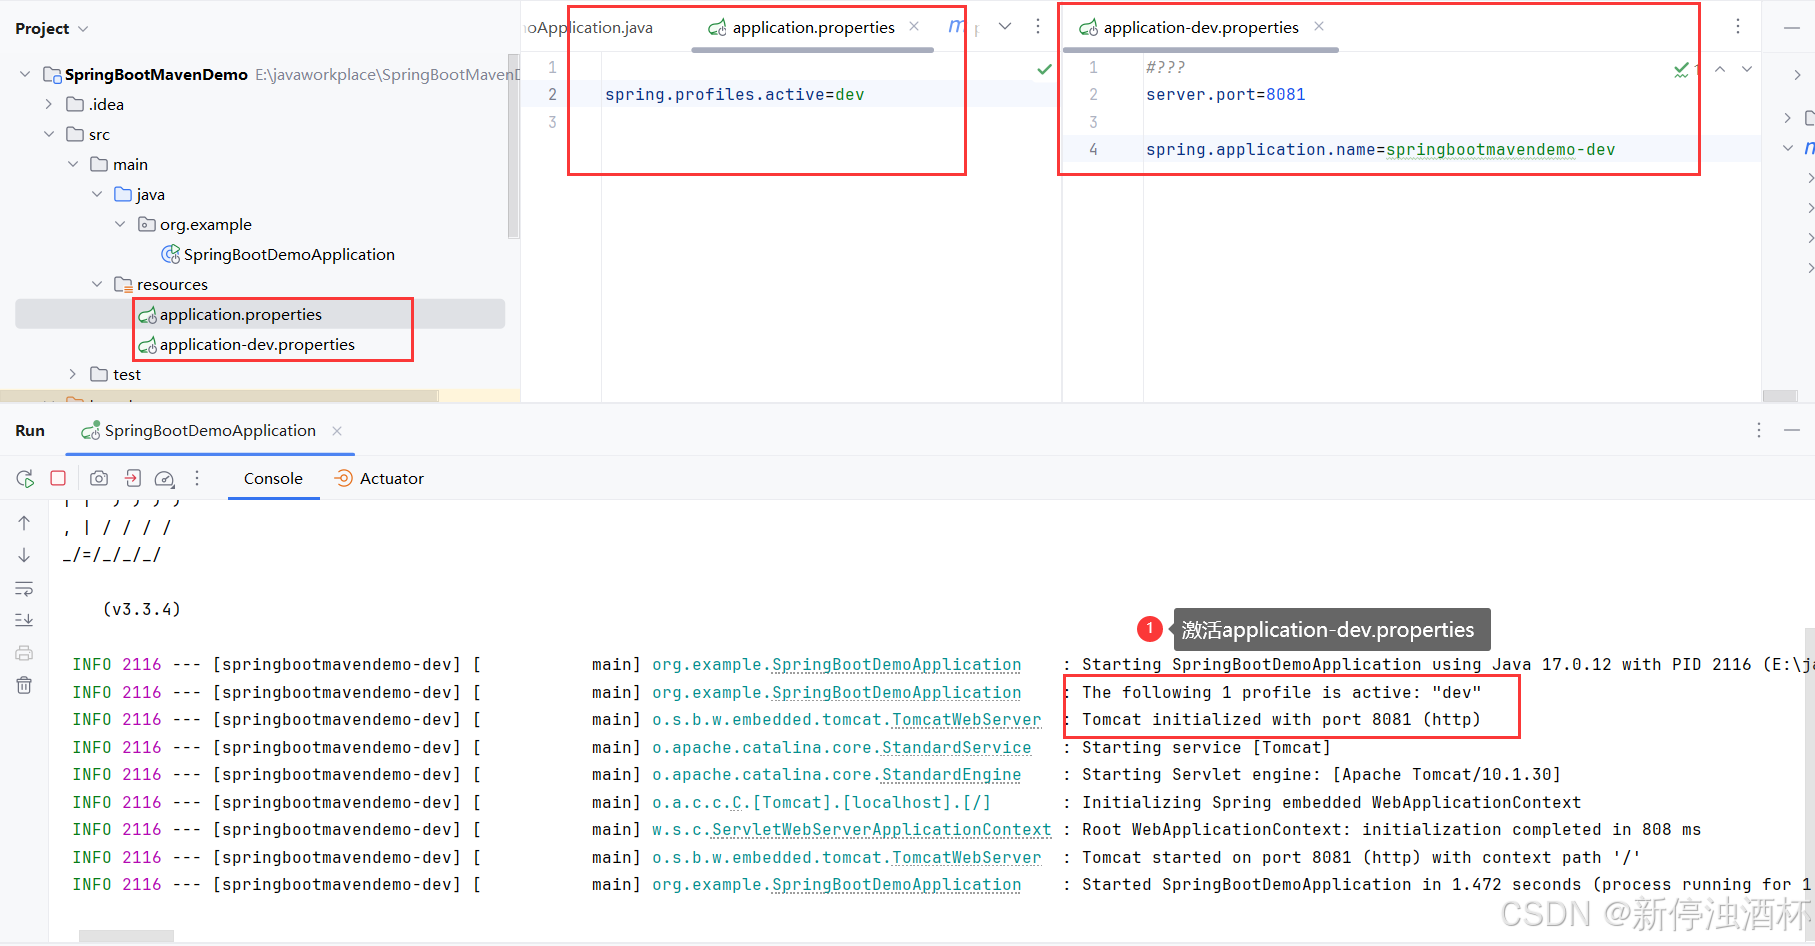Minimize the Run tool window

point(1792,430)
